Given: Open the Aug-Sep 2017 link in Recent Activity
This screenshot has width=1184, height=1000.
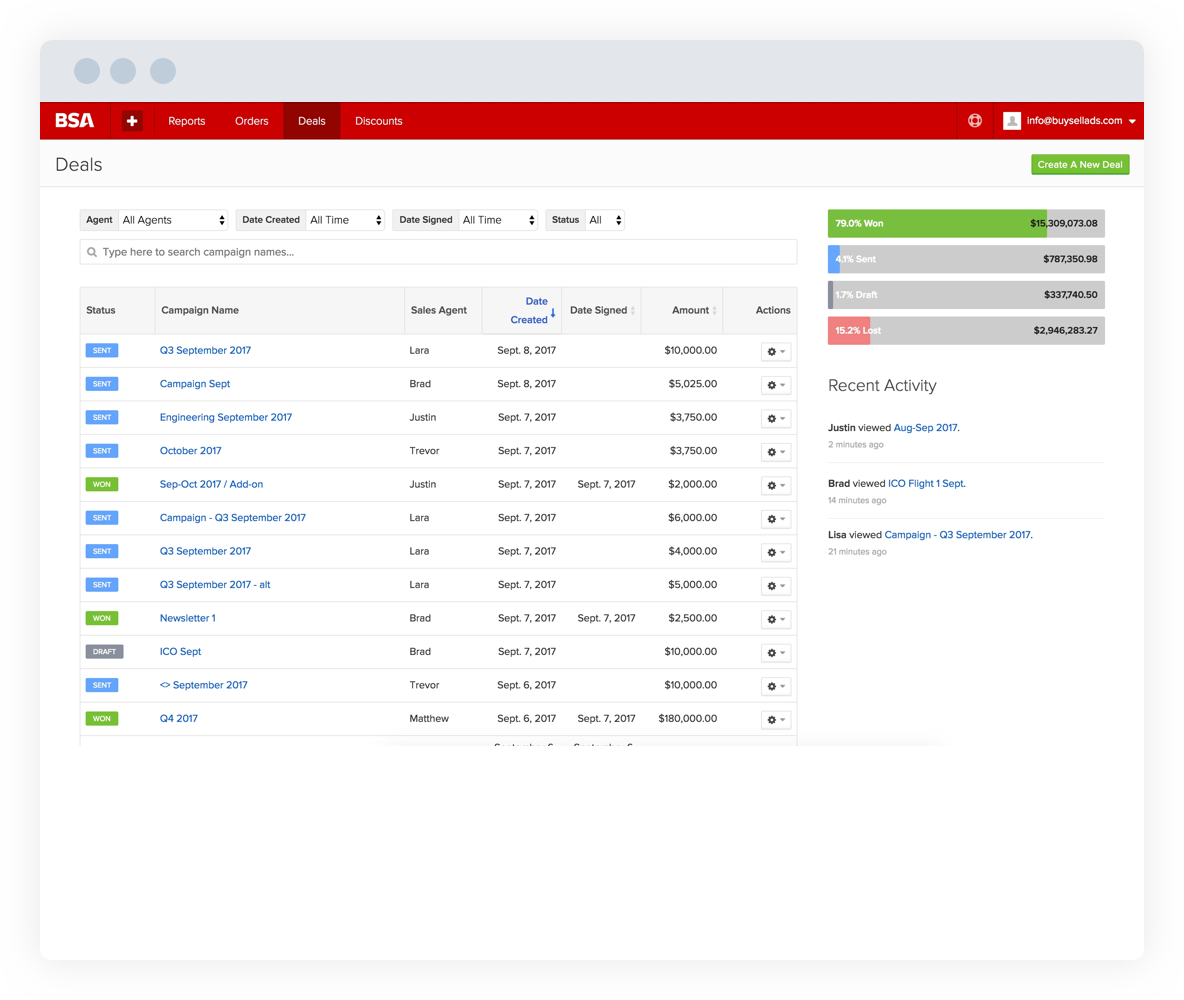Looking at the screenshot, I should 925,427.
